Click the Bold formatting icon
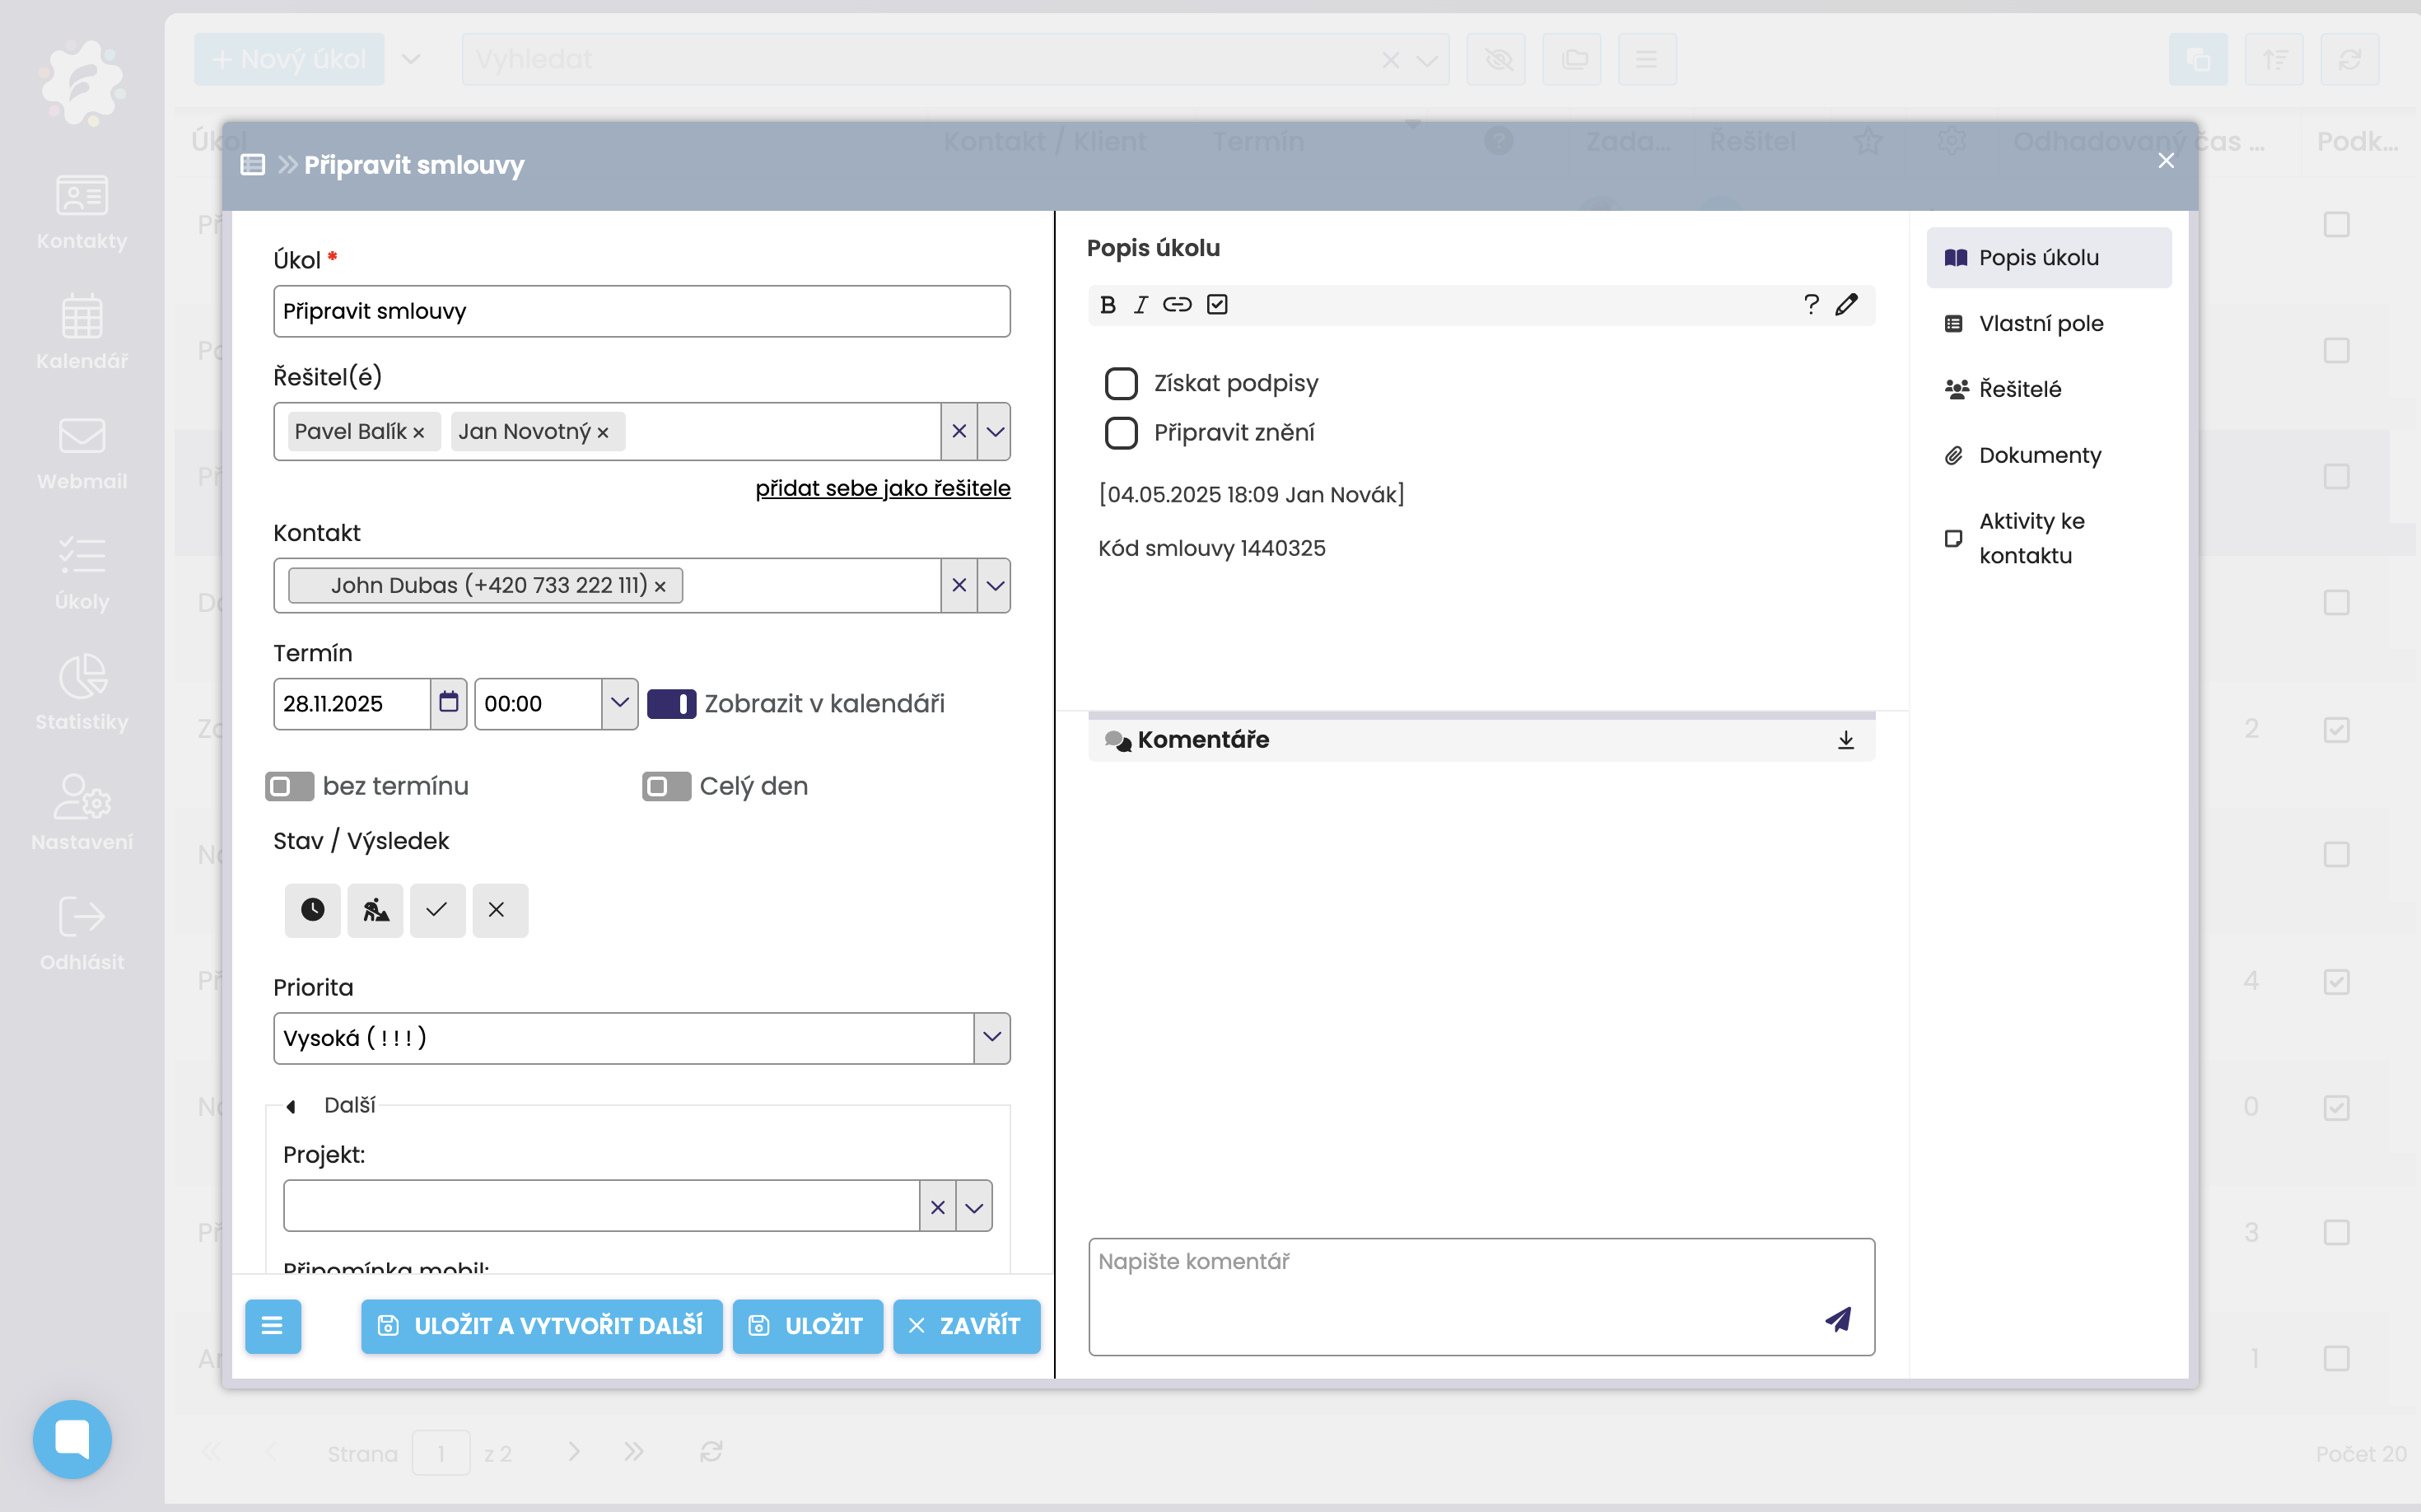Viewport: 2421px width, 1512px height. tap(1107, 305)
